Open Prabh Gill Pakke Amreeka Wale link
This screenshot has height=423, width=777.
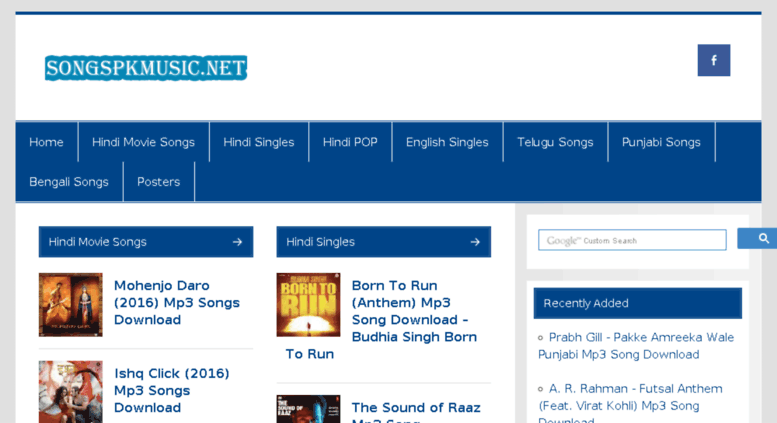(636, 346)
